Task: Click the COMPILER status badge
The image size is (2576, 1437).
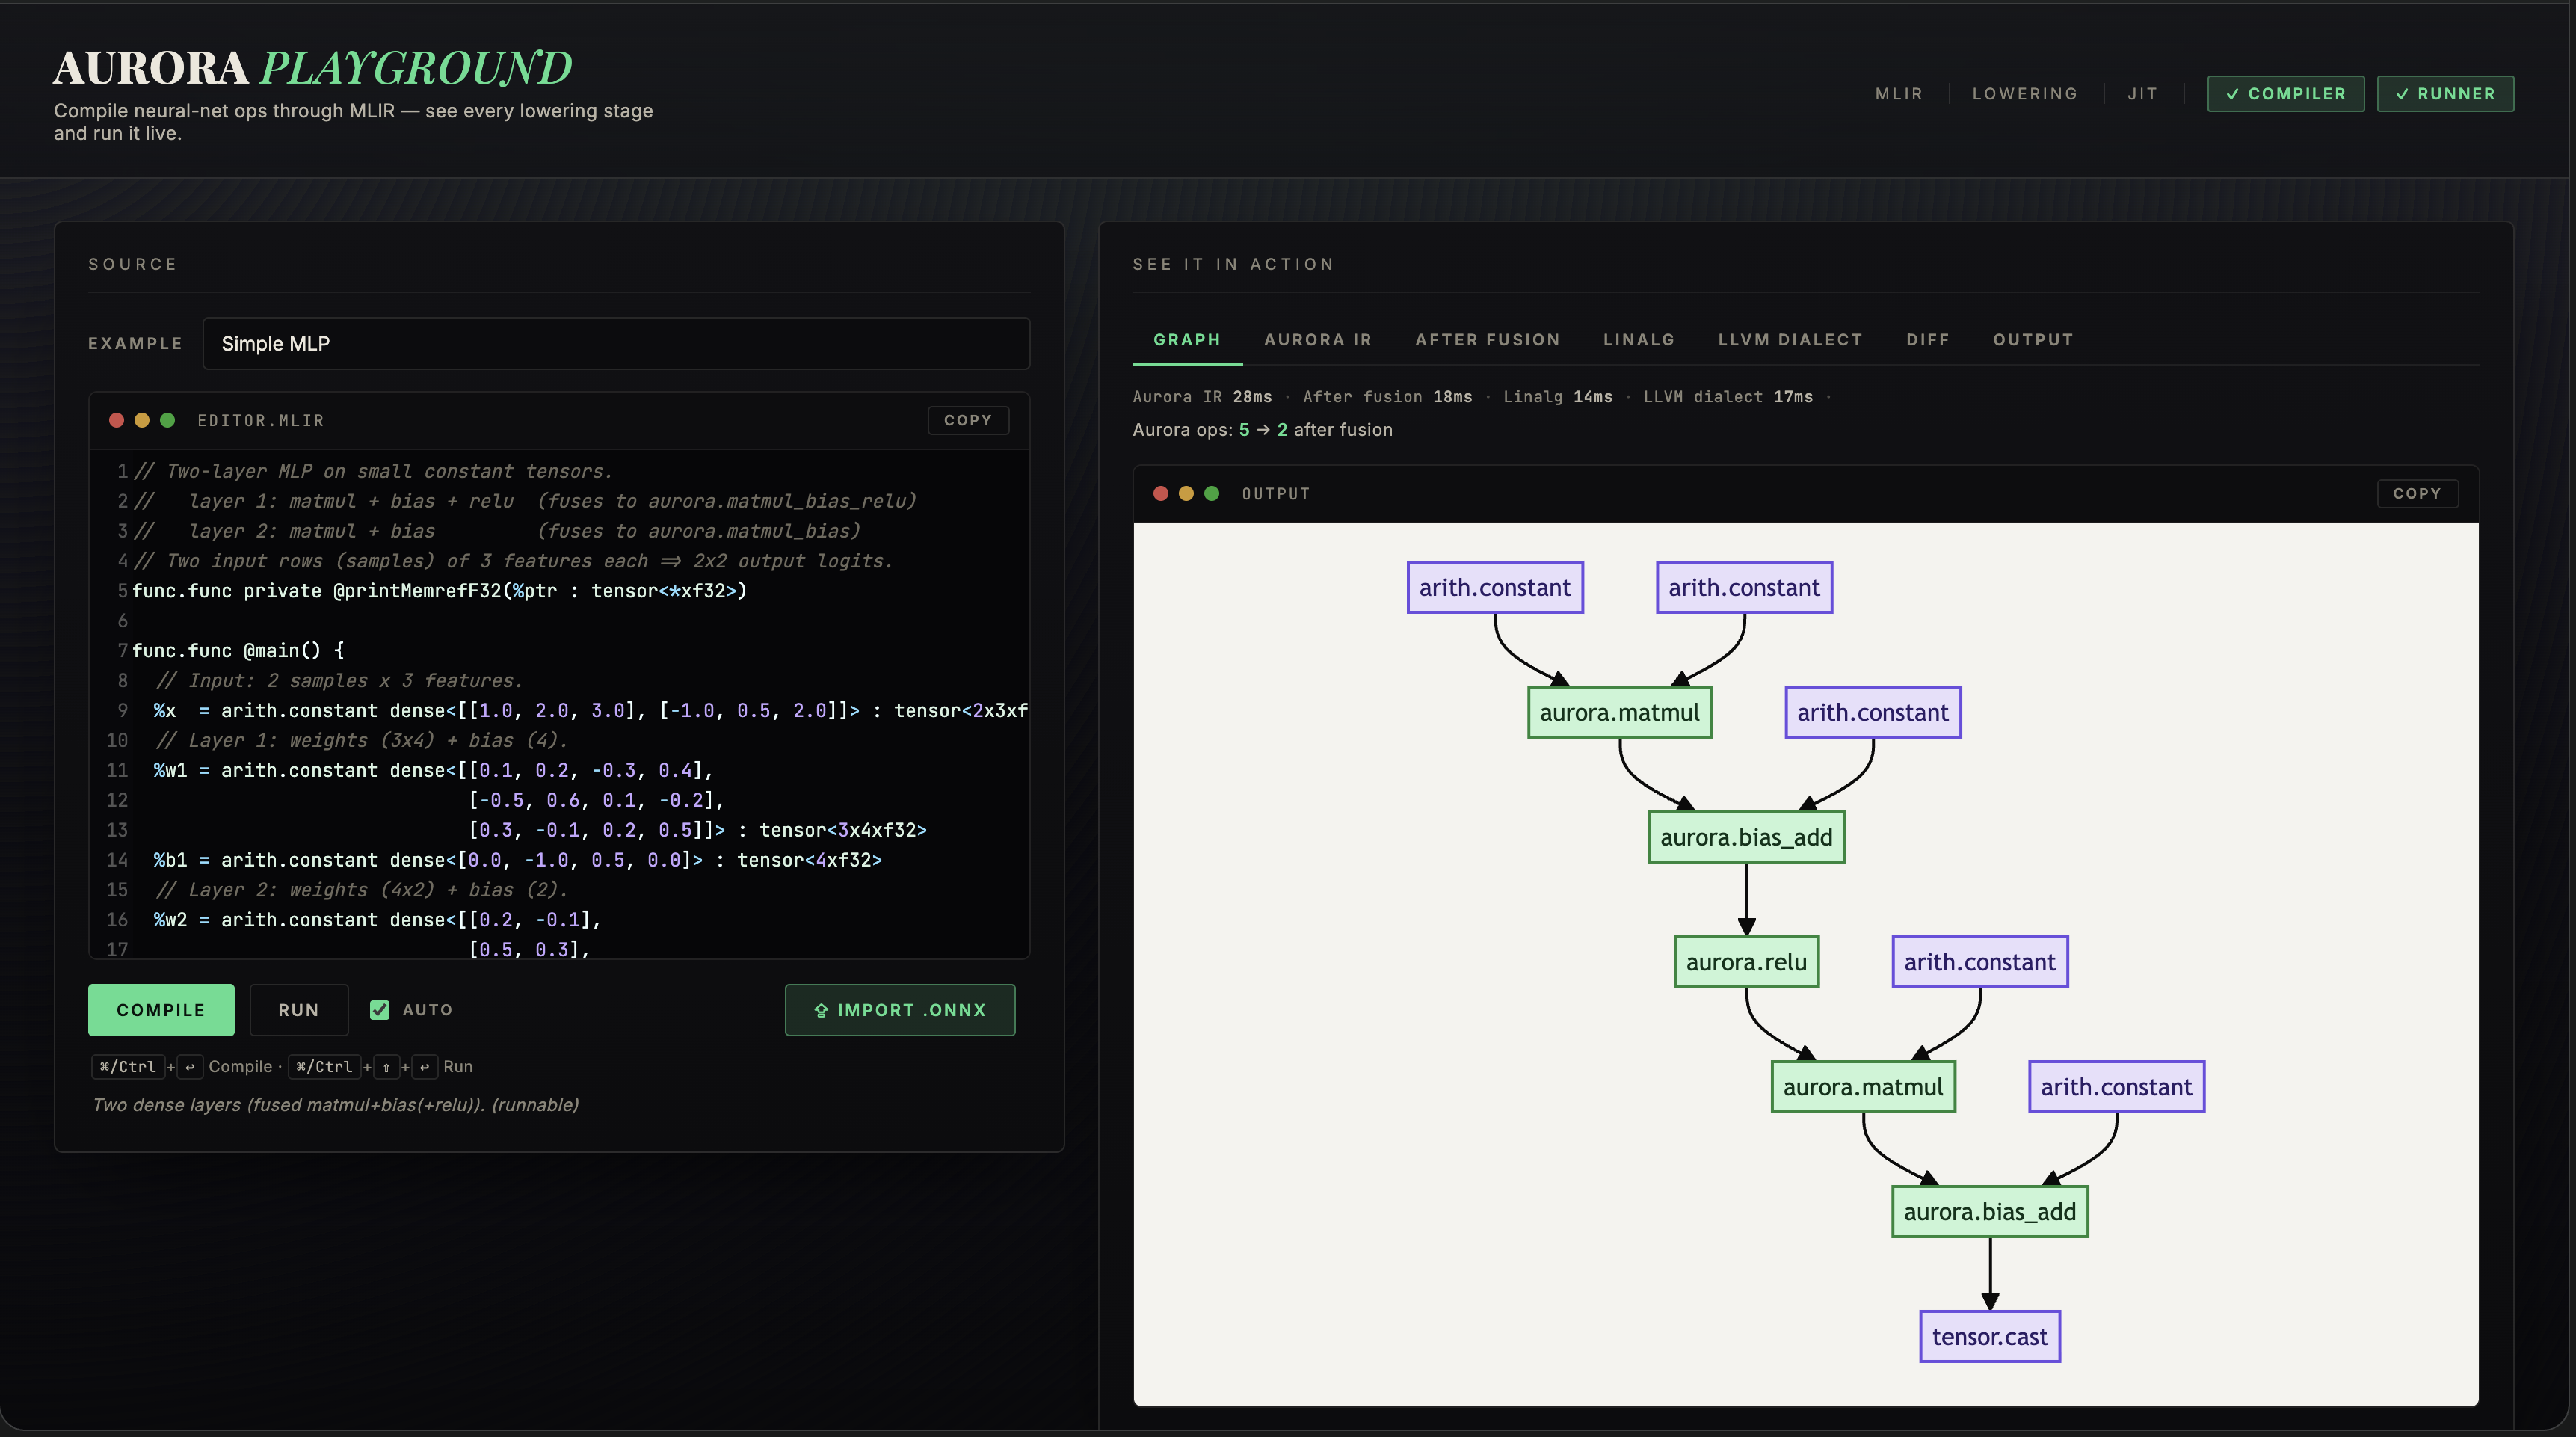Action: pyautogui.click(x=2286, y=94)
